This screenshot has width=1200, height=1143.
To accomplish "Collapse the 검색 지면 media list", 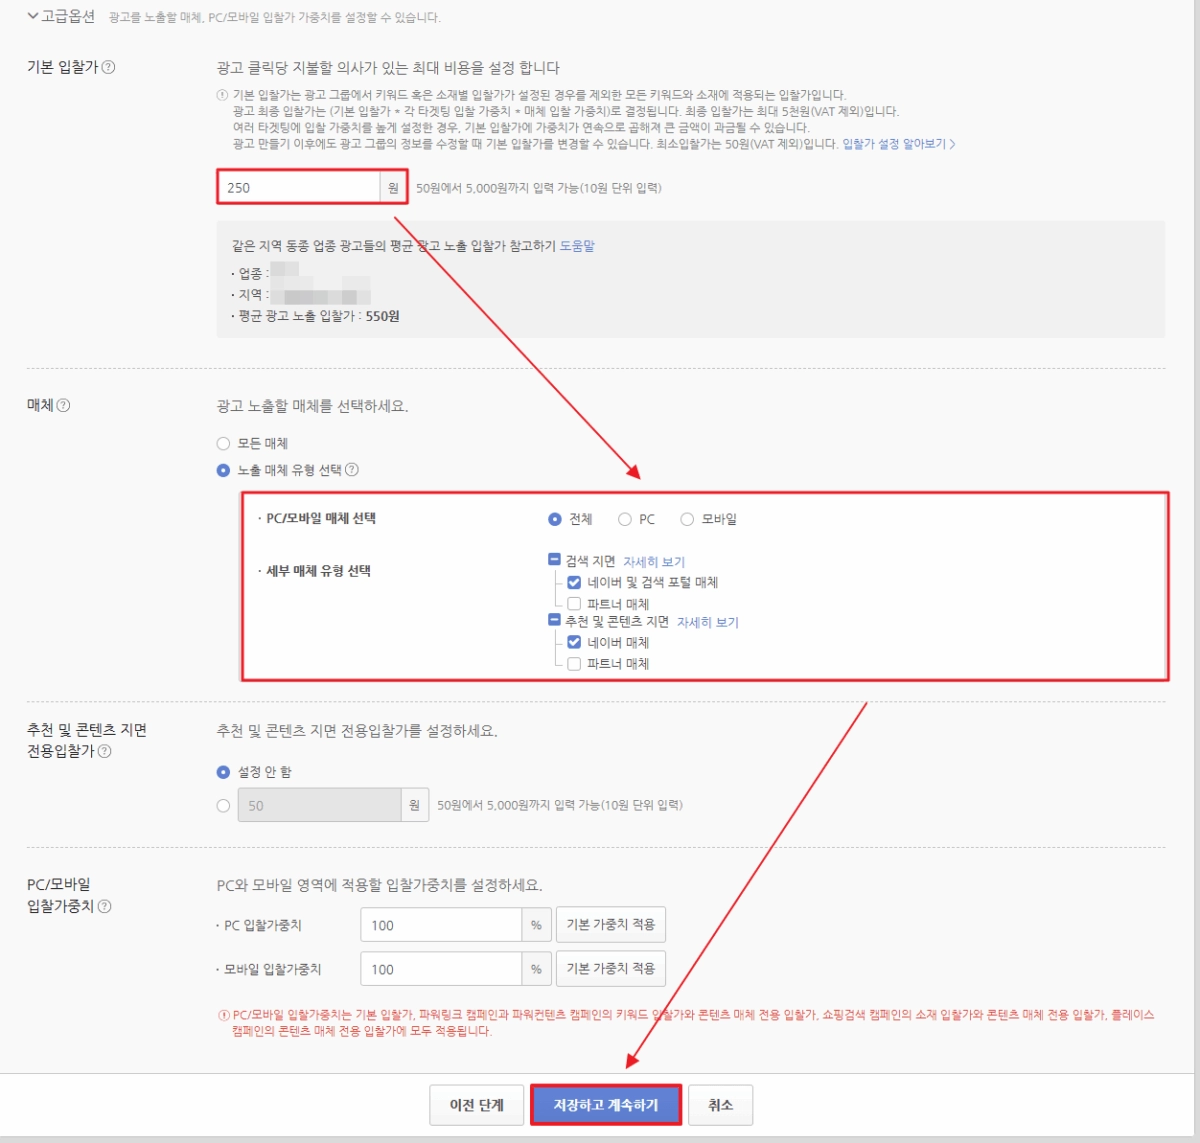I will tap(553, 561).
